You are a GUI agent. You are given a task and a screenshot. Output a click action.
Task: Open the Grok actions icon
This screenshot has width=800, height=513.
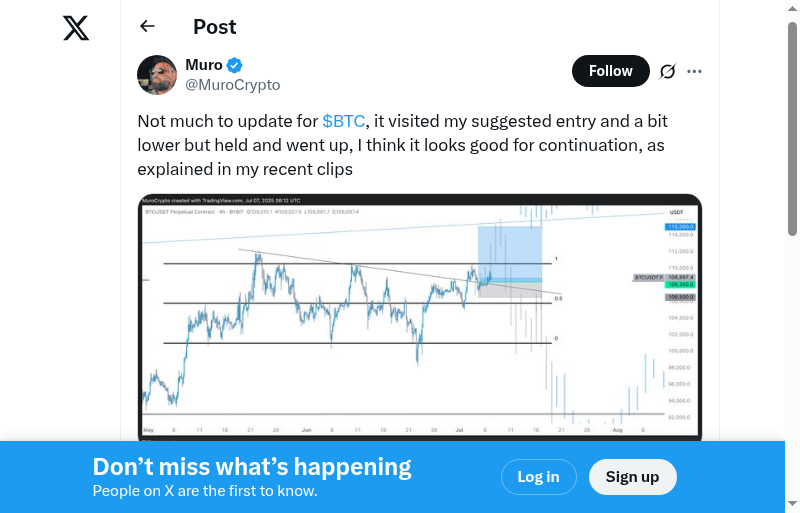668,71
